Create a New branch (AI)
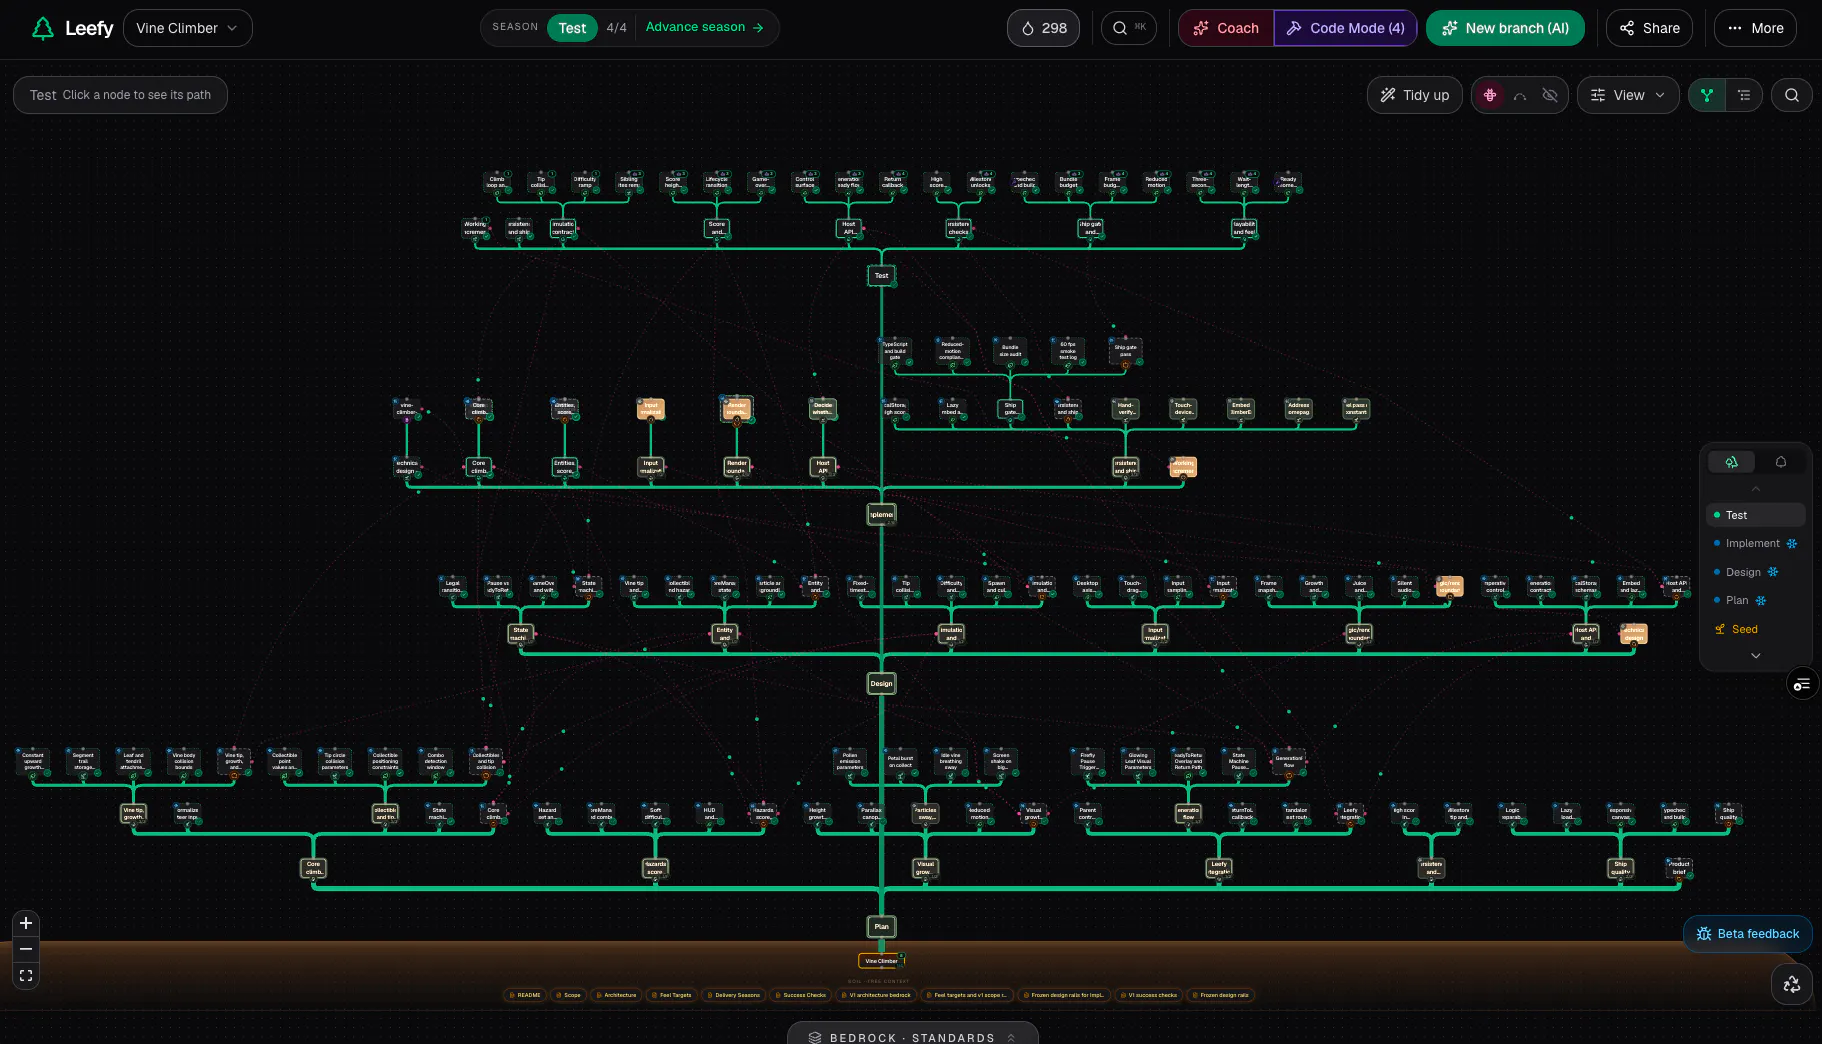 point(1505,28)
